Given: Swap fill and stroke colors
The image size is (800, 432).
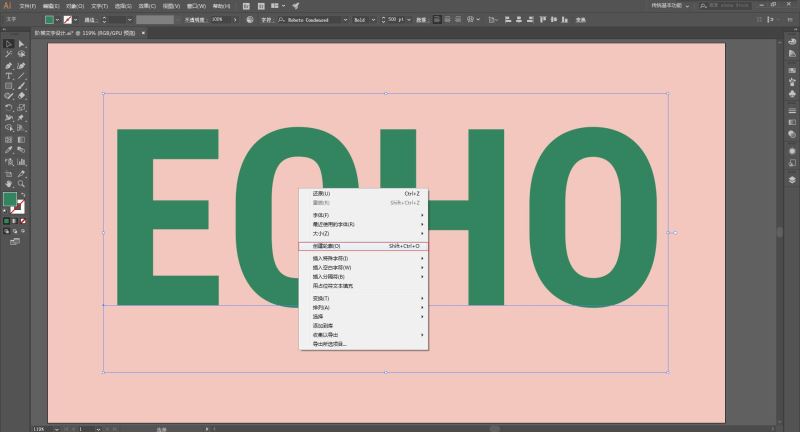Looking at the screenshot, I should pyautogui.click(x=23, y=195).
